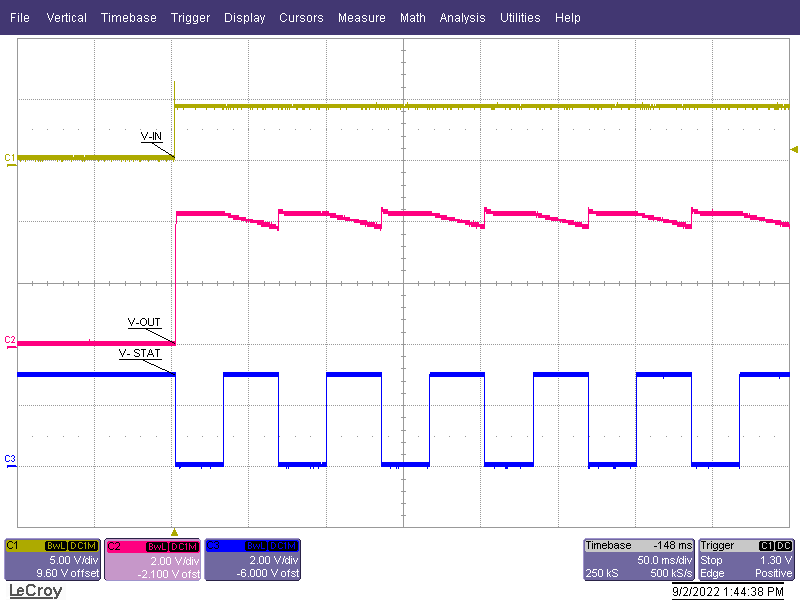Image resolution: width=800 pixels, height=600 pixels.
Task: Click the yellow trigger position marker below the grid
Action: click(x=174, y=534)
